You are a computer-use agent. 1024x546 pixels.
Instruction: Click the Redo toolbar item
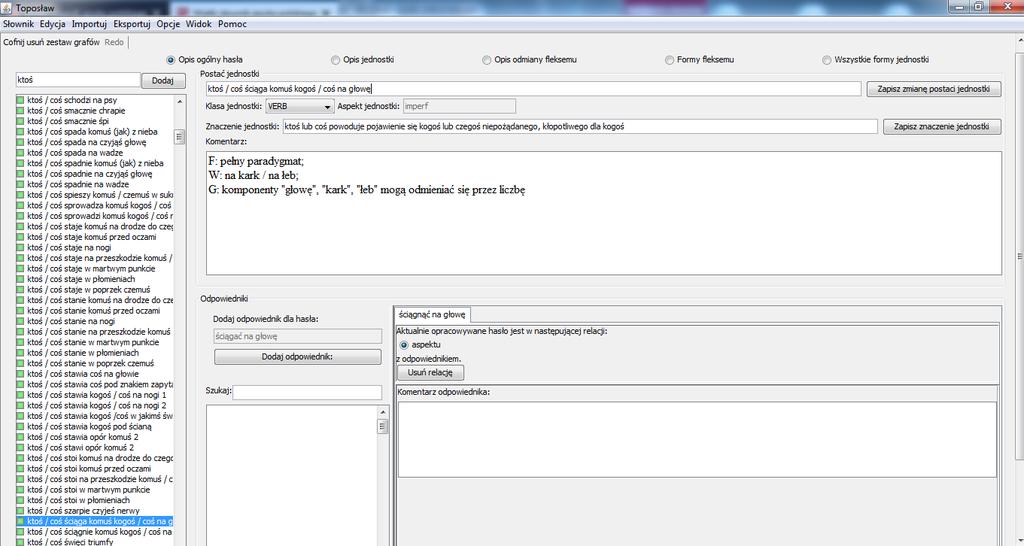click(114, 42)
